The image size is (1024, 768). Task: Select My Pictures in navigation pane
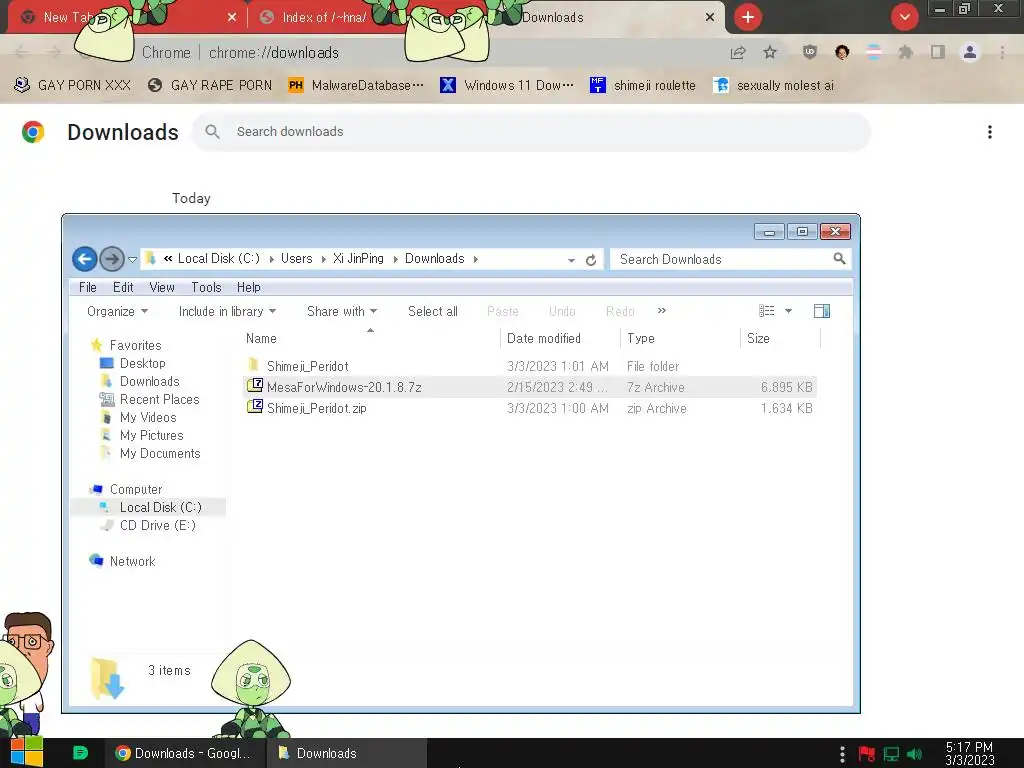coord(152,435)
